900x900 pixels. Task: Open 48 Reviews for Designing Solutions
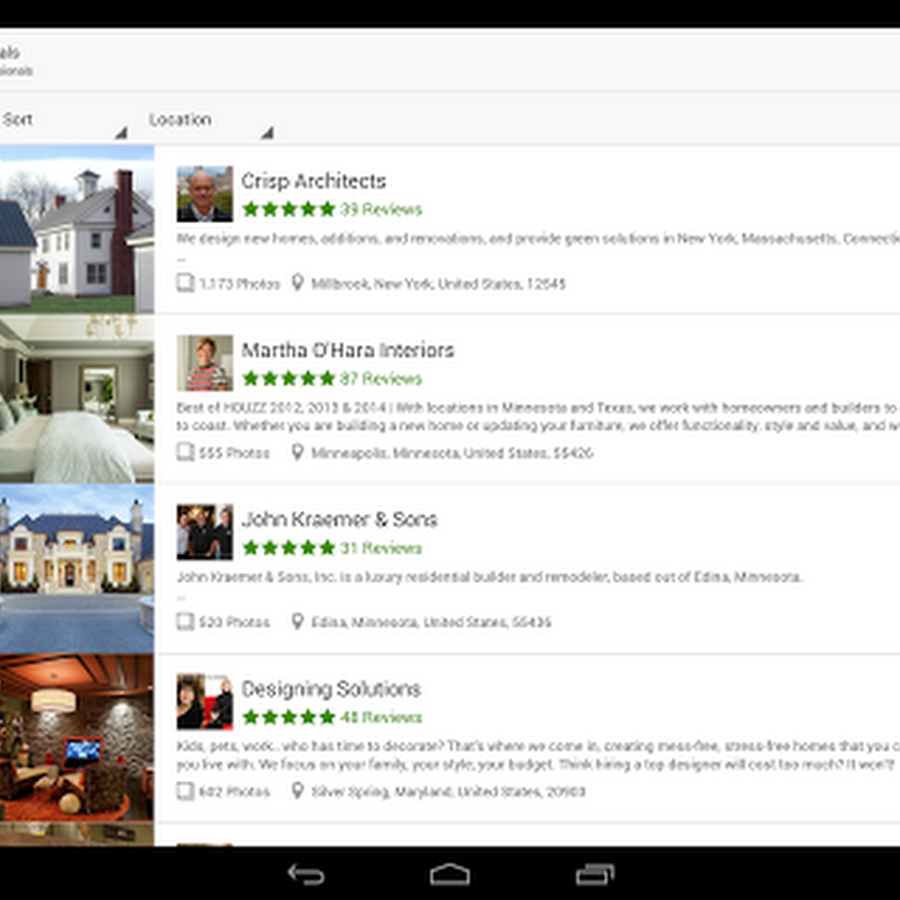pos(381,717)
